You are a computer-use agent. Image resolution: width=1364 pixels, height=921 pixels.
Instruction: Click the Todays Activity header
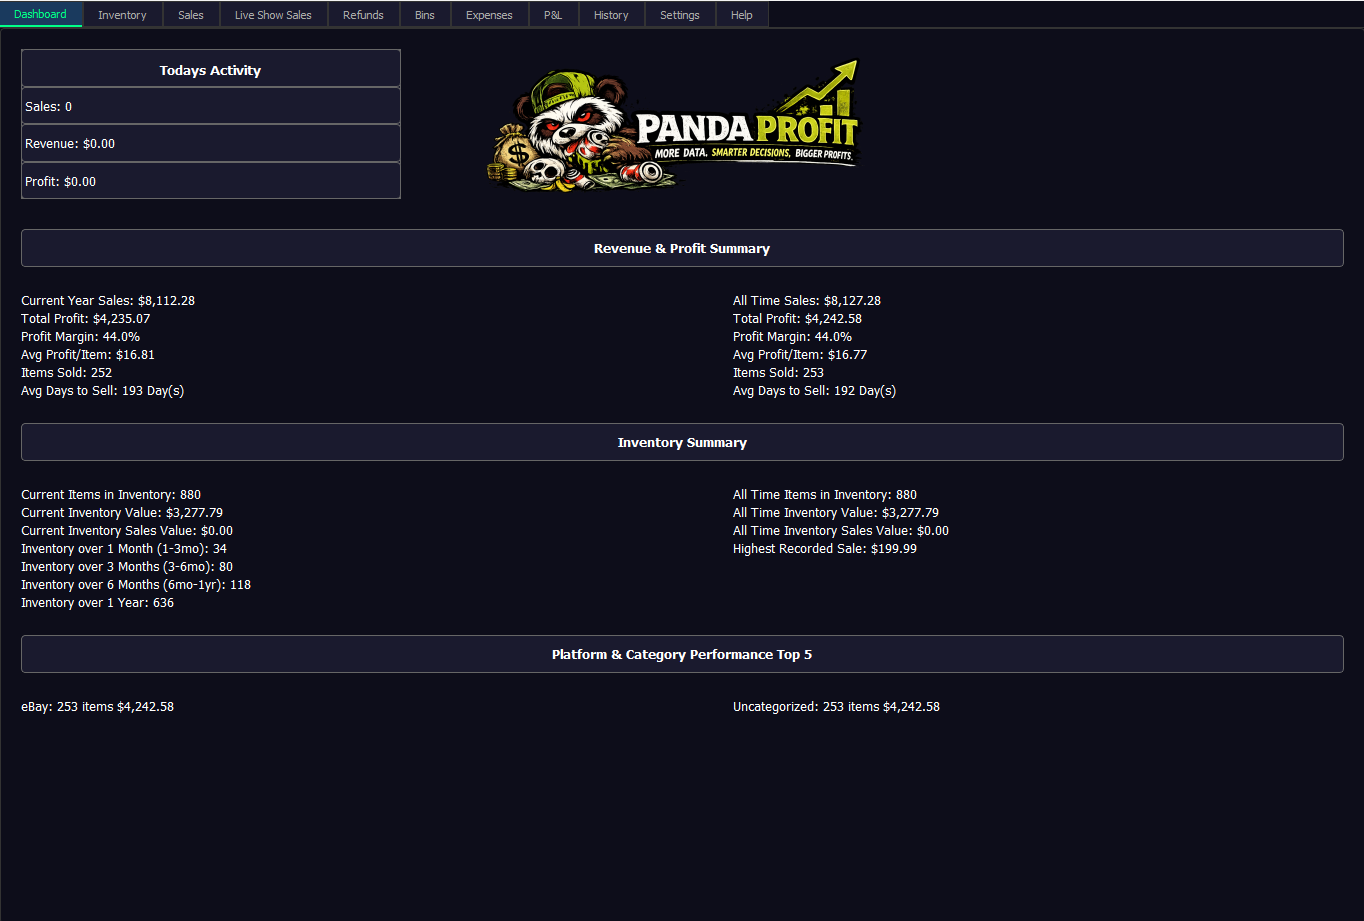210,70
